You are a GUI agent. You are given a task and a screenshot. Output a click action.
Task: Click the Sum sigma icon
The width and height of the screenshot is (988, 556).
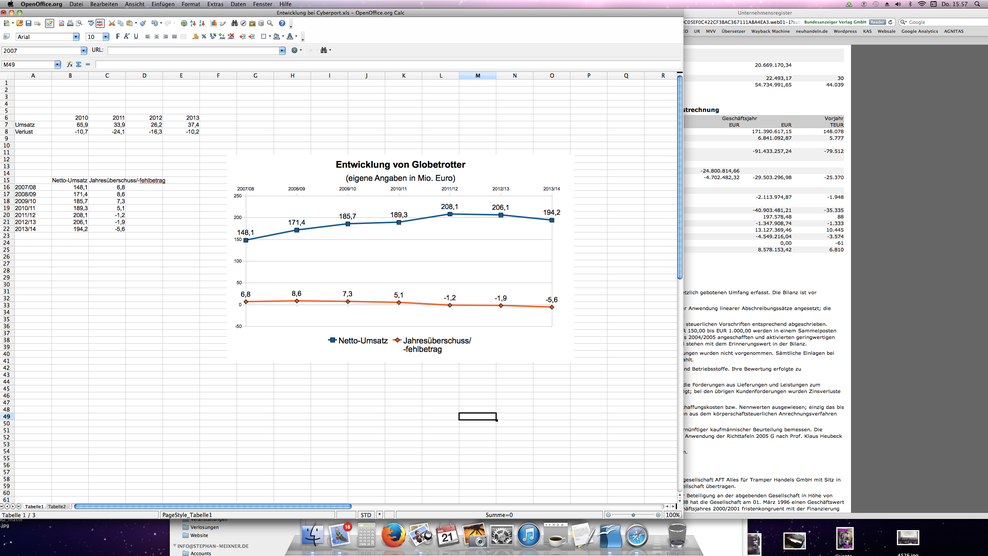pos(78,64)
